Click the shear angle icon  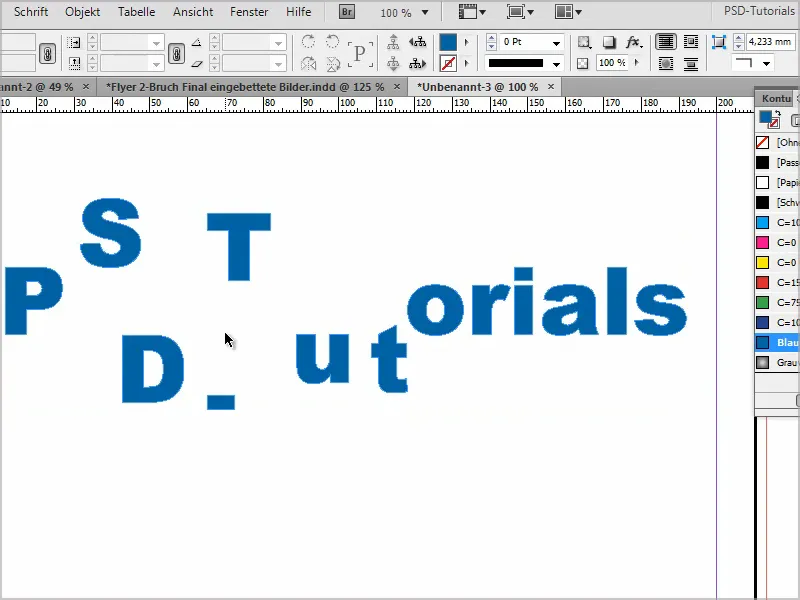196,64
